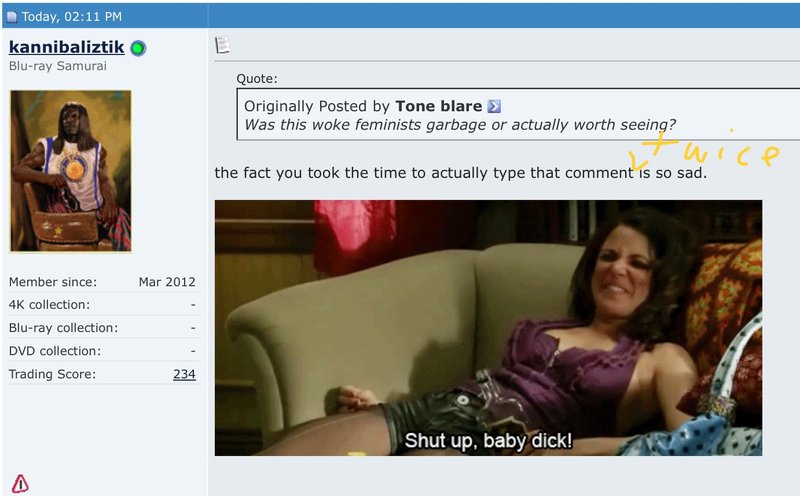Click the post document icon above quote

(x=222, y=45)
